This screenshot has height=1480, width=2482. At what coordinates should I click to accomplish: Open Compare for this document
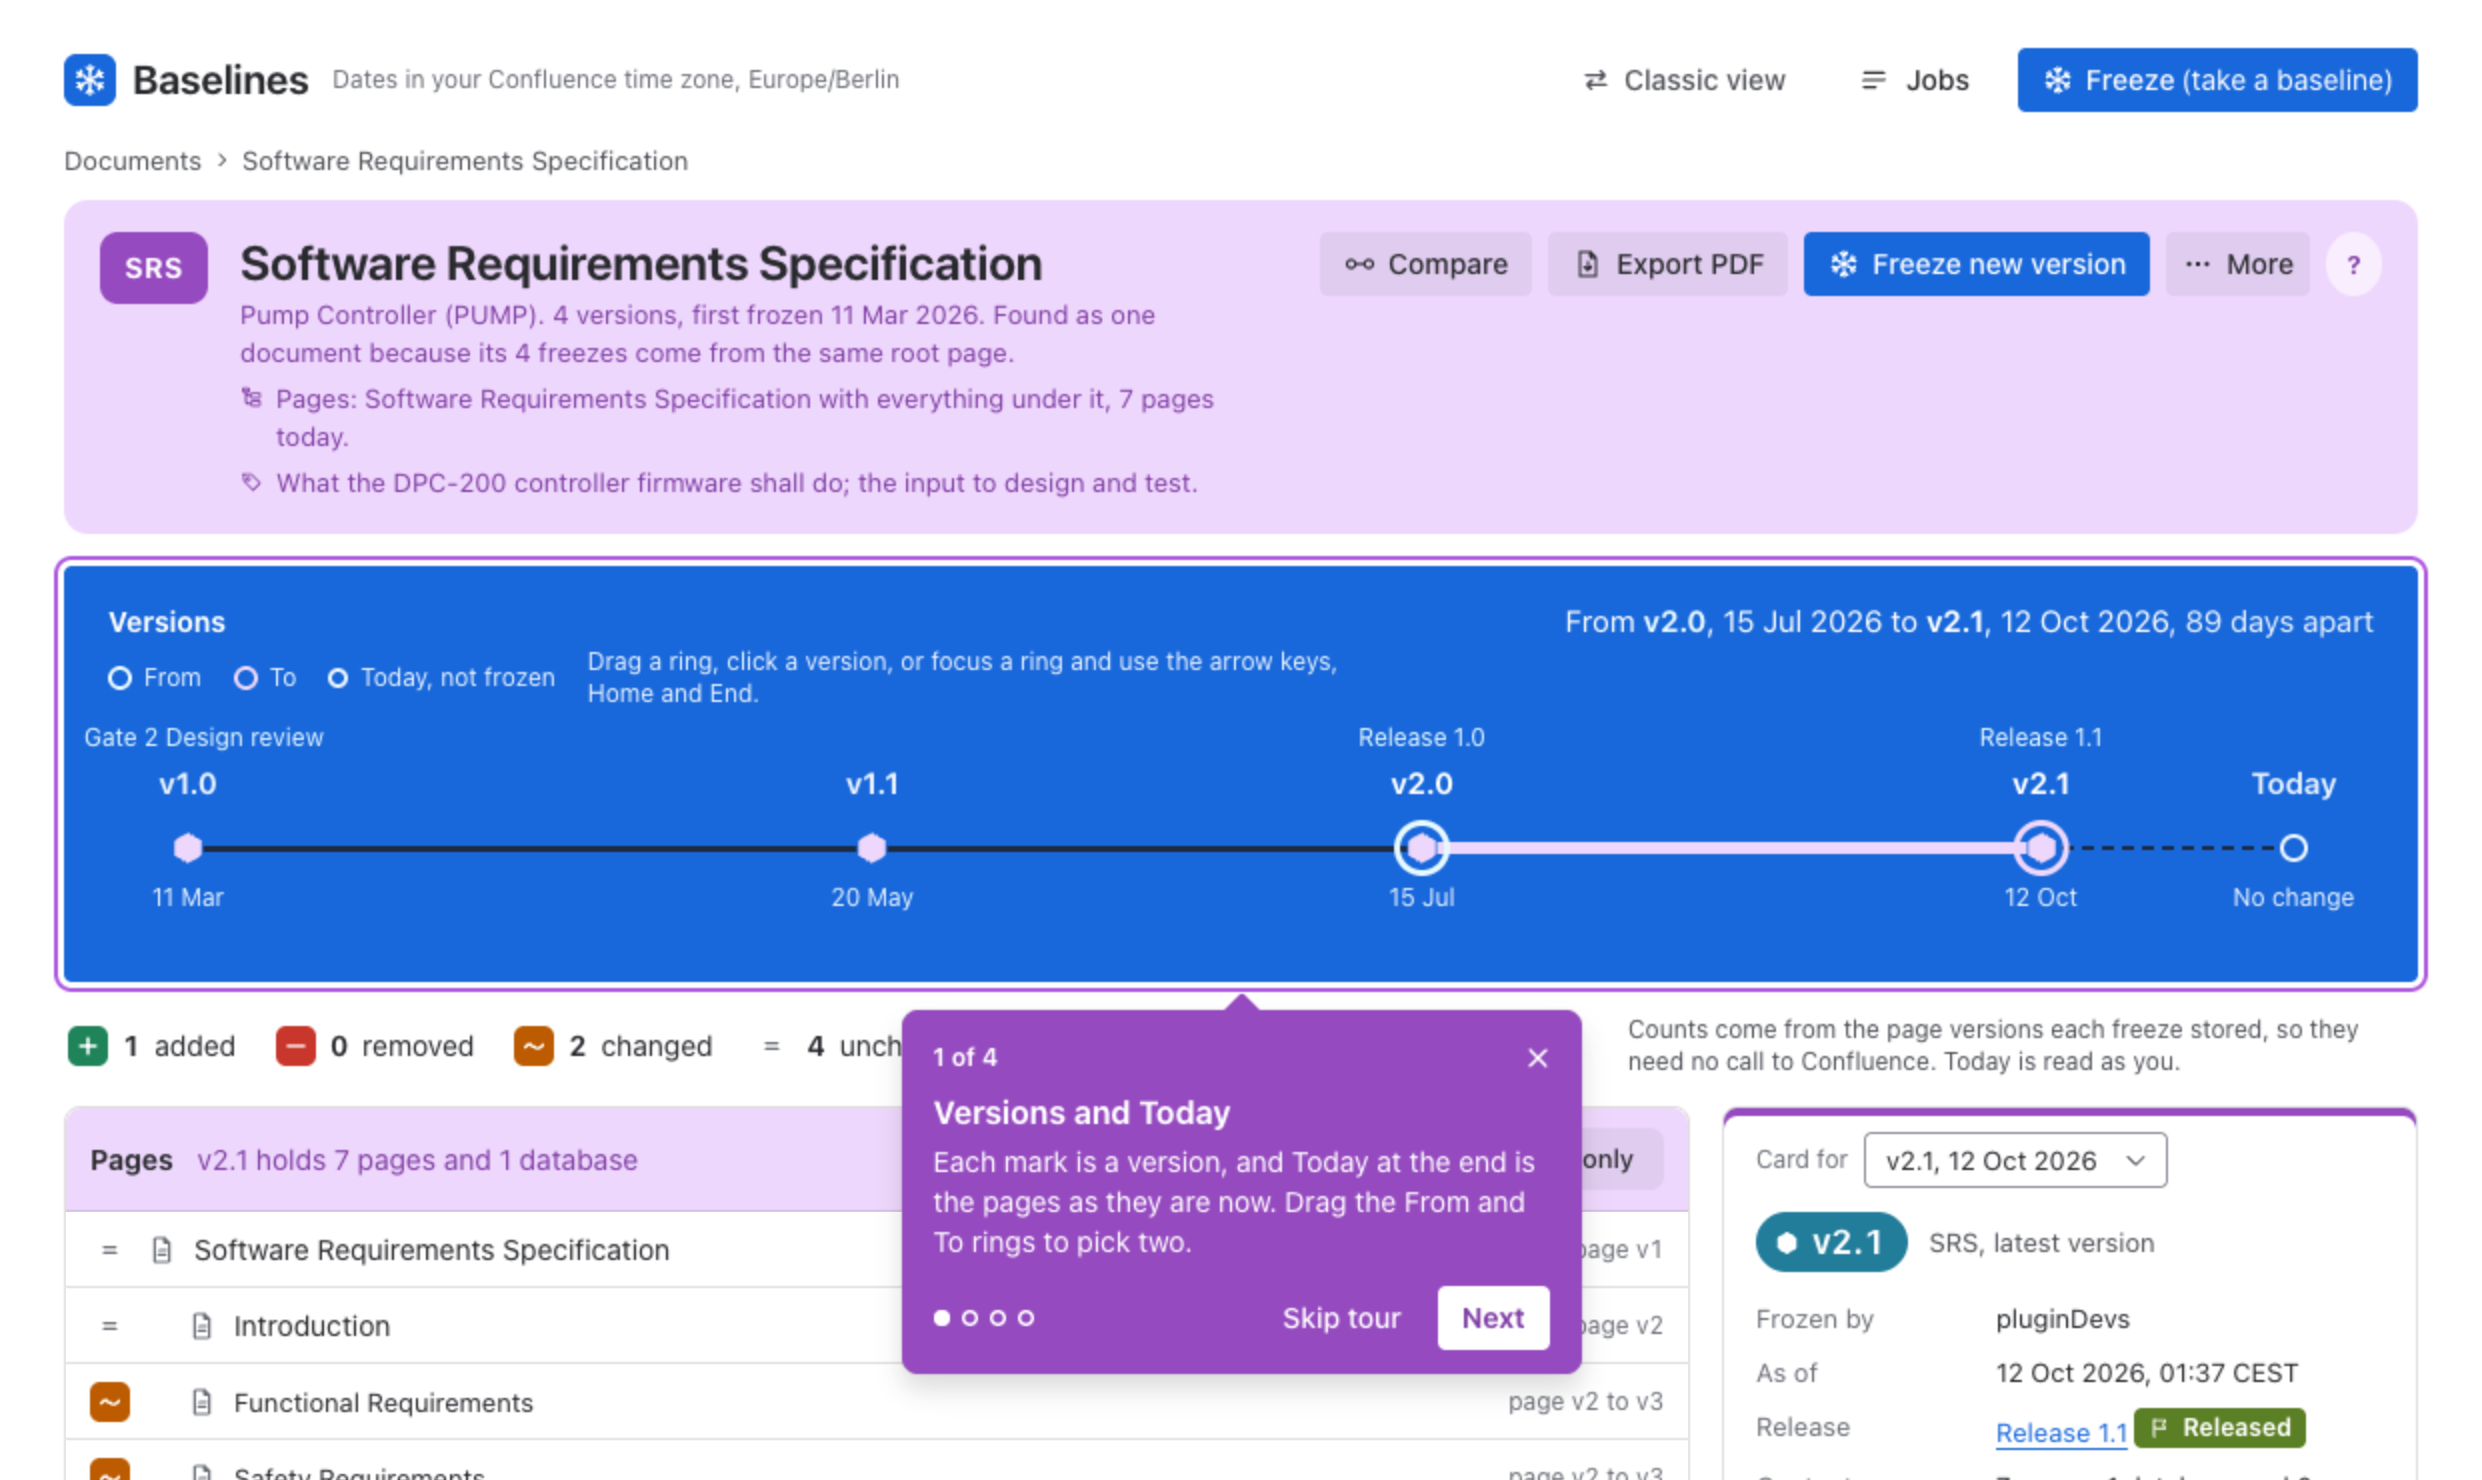click(x=1425, y=264)
